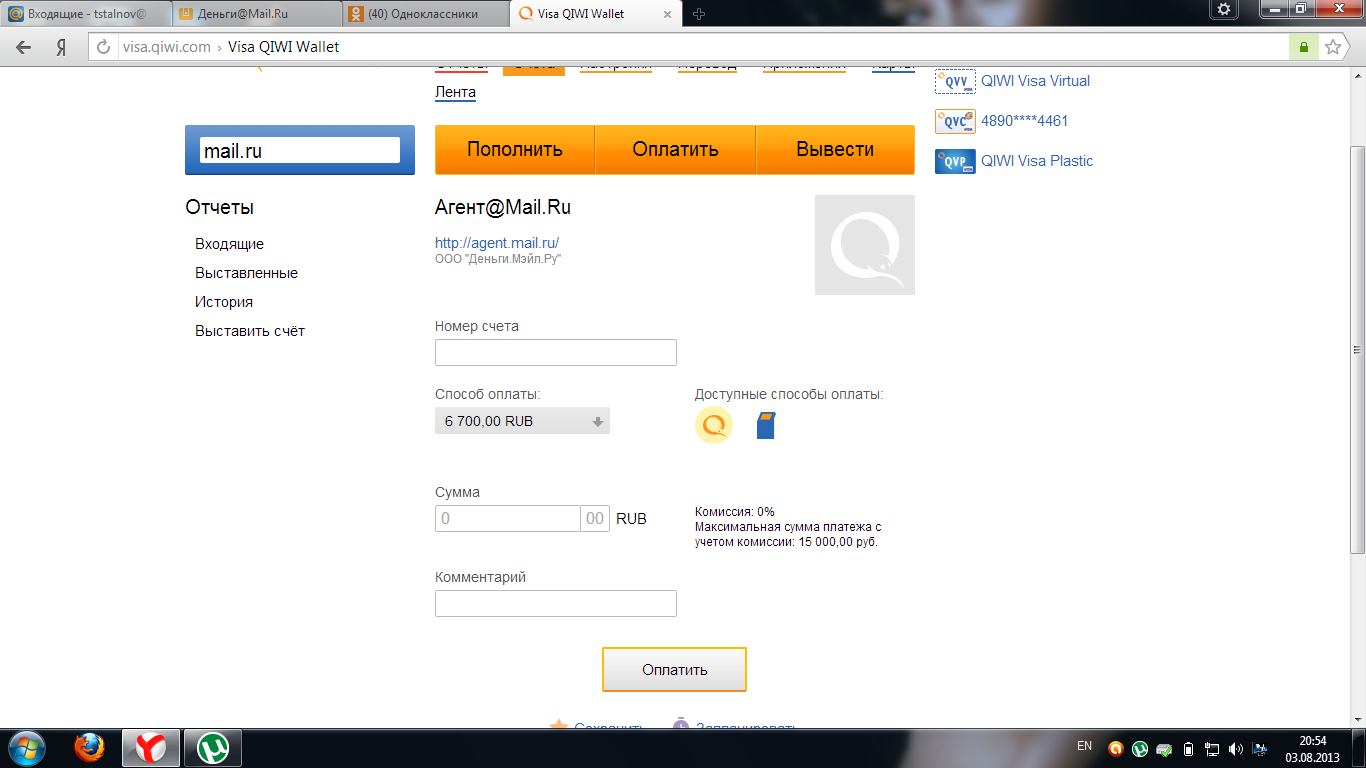Screen dimensions: 1366x768
Task: Open Выставить счёт in sidebar
Action: tap(250, 331)
